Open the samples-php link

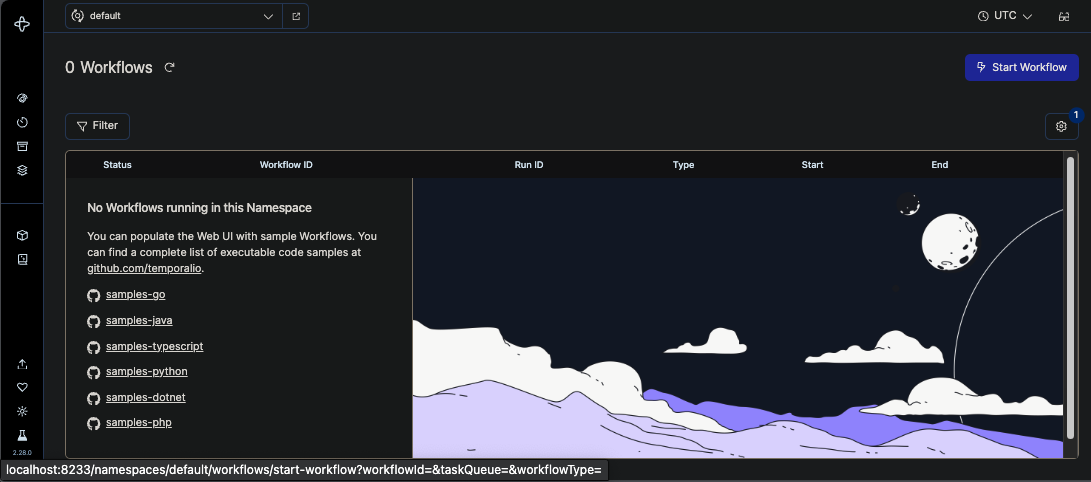tap(138, 423)
